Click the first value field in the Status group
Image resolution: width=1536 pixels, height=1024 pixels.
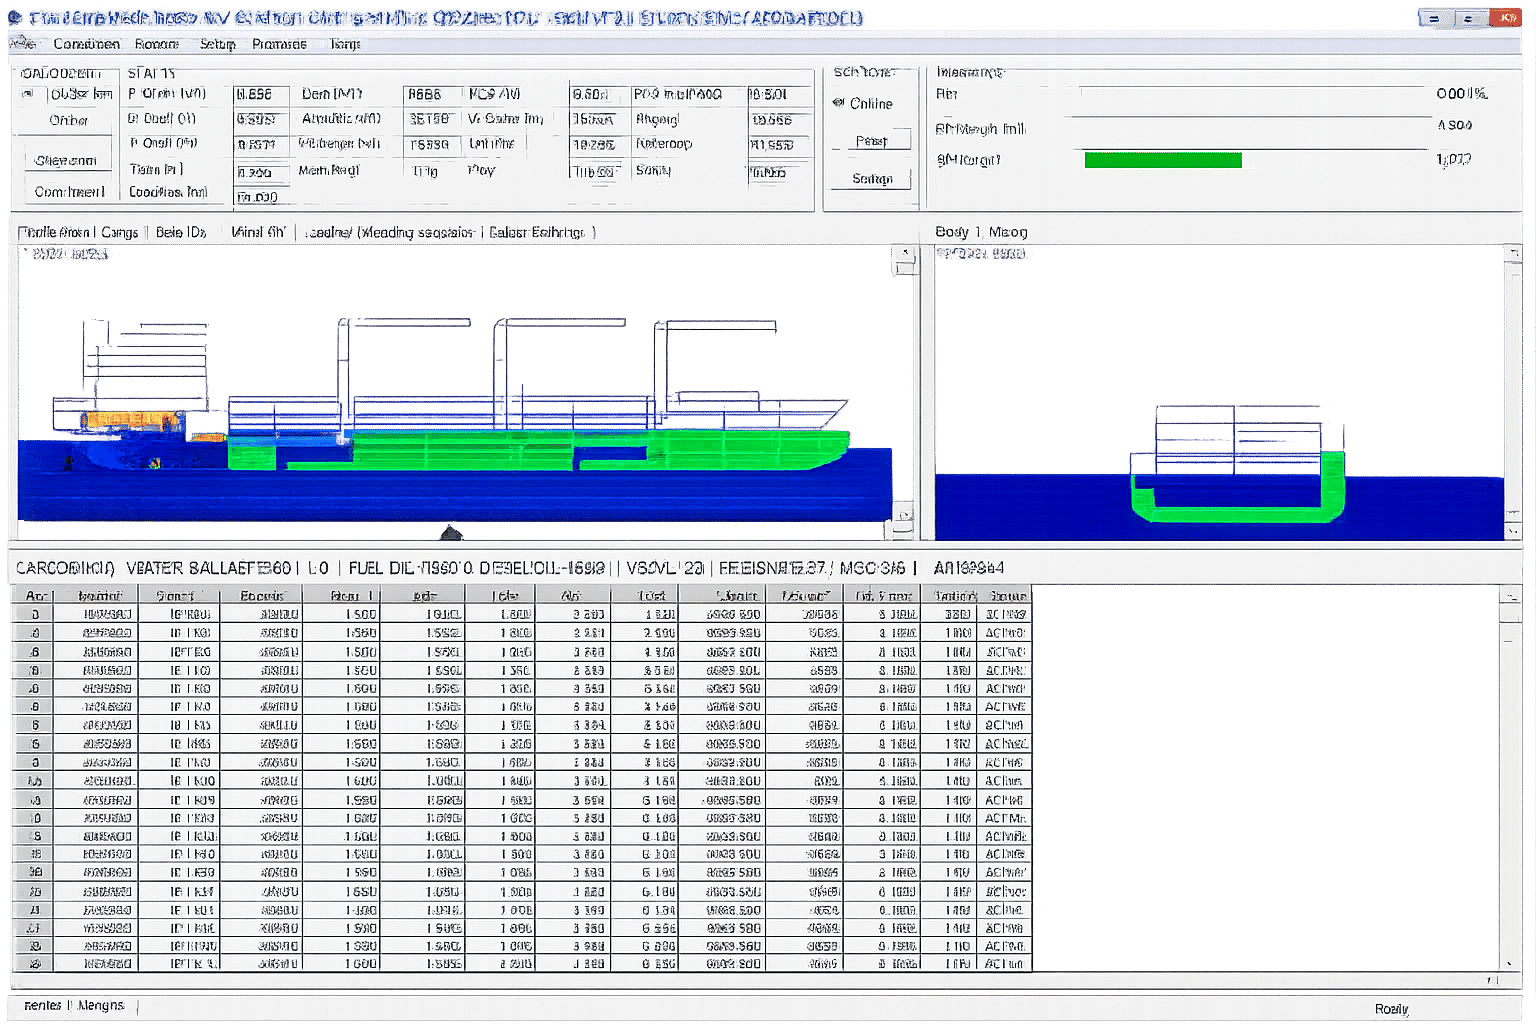261,94
